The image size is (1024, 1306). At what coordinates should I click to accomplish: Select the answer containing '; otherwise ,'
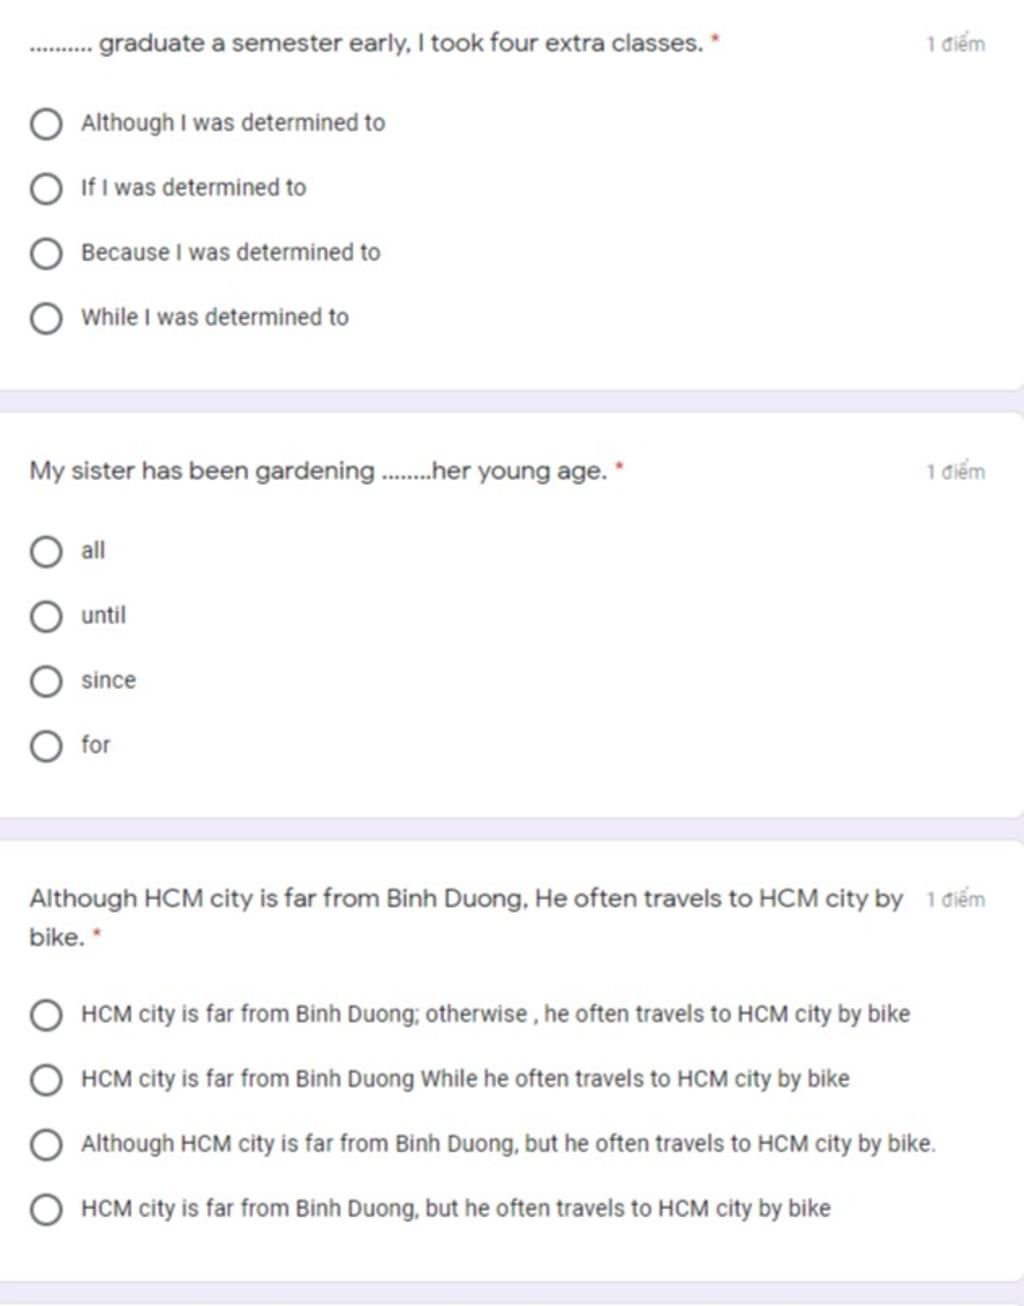coord(46,1016)
